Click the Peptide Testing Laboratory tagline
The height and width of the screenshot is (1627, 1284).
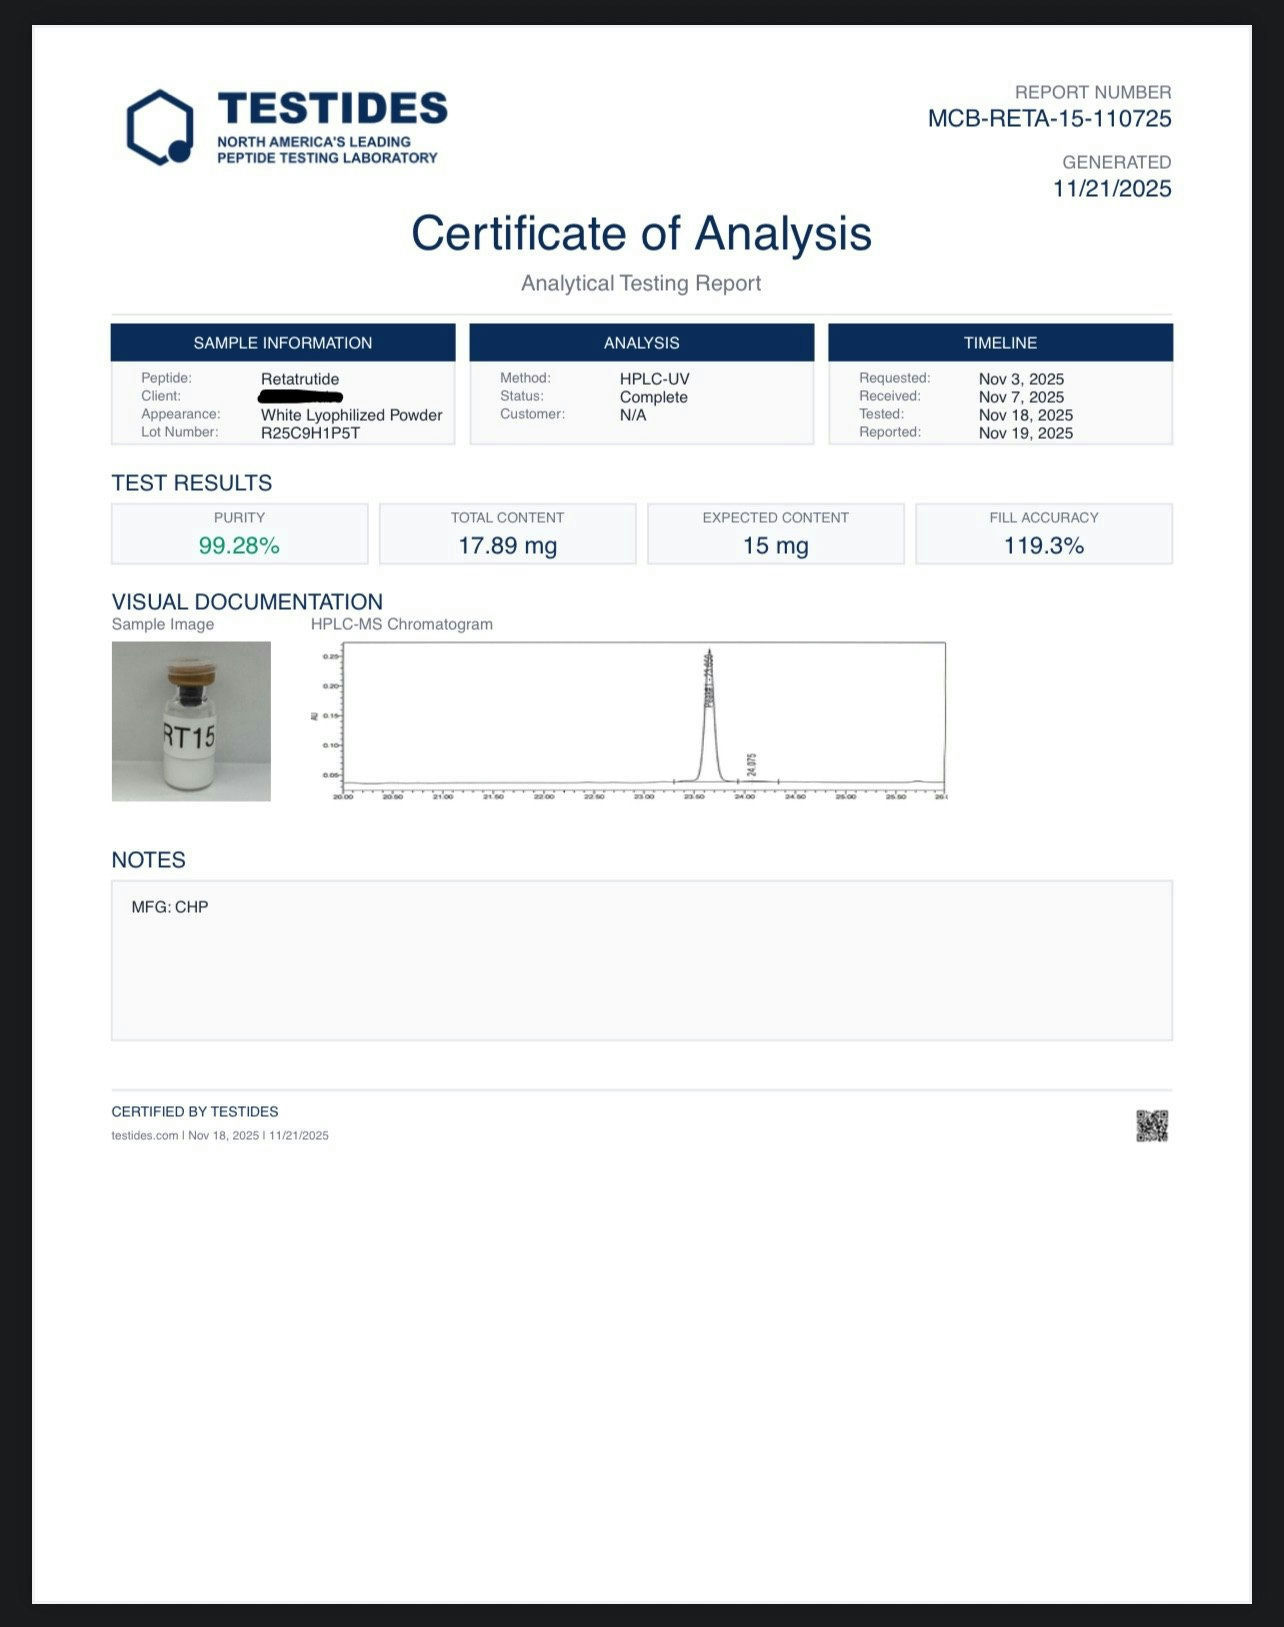tap(327, 158)
